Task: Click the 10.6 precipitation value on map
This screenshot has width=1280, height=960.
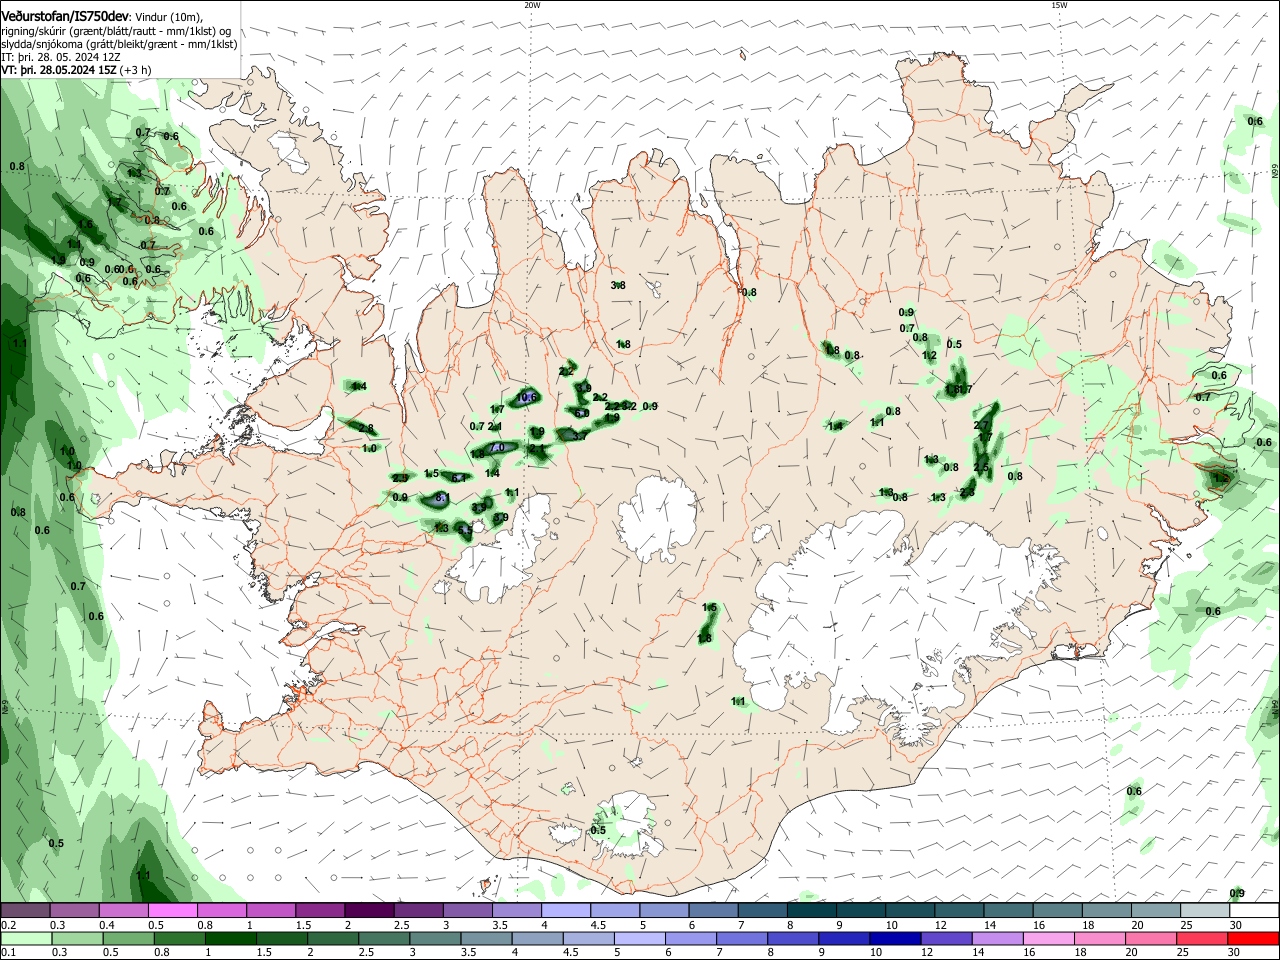Action: [x=527, y=398]
